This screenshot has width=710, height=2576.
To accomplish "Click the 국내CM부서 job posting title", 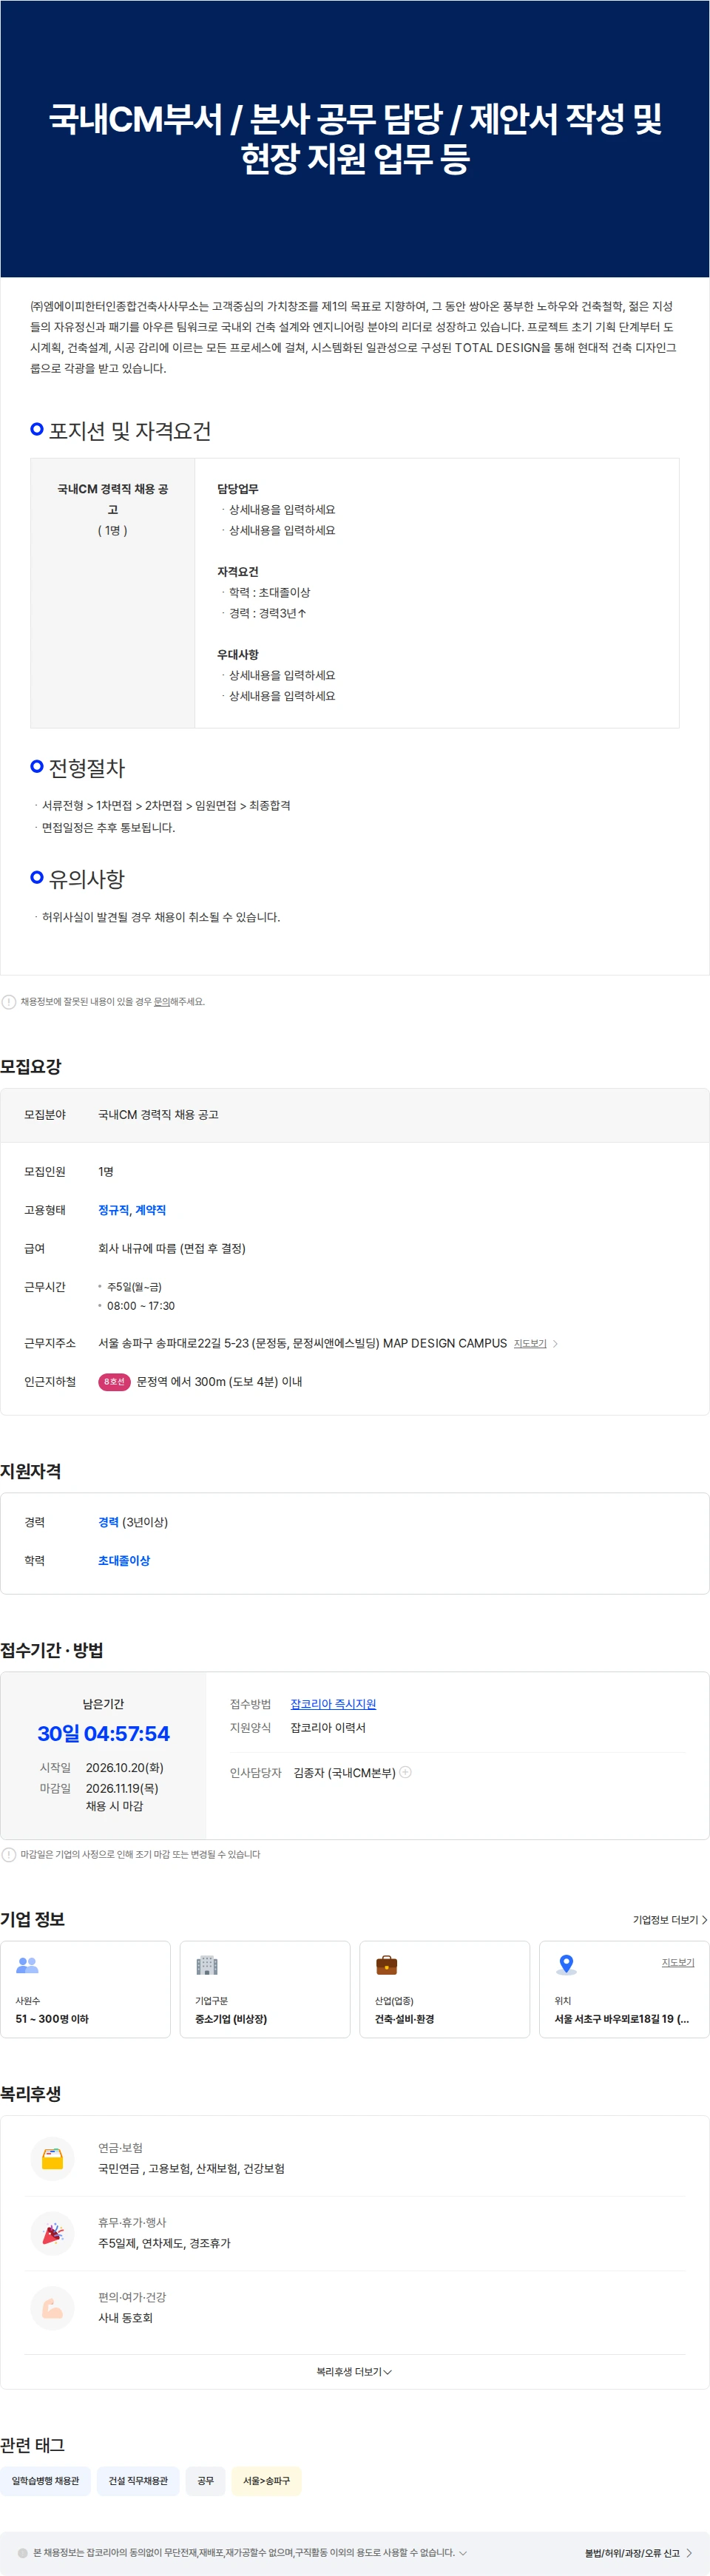I will 355,138.
